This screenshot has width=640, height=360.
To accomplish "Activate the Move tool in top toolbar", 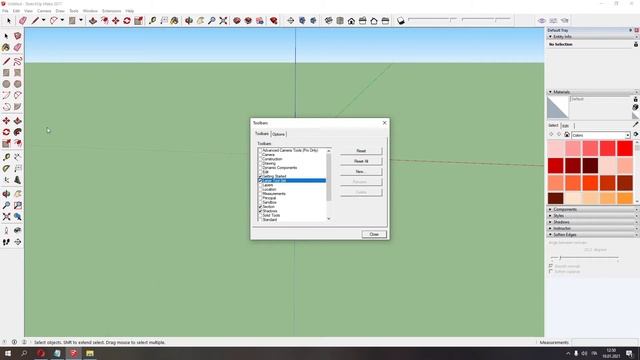I will (x=116, y=20).
